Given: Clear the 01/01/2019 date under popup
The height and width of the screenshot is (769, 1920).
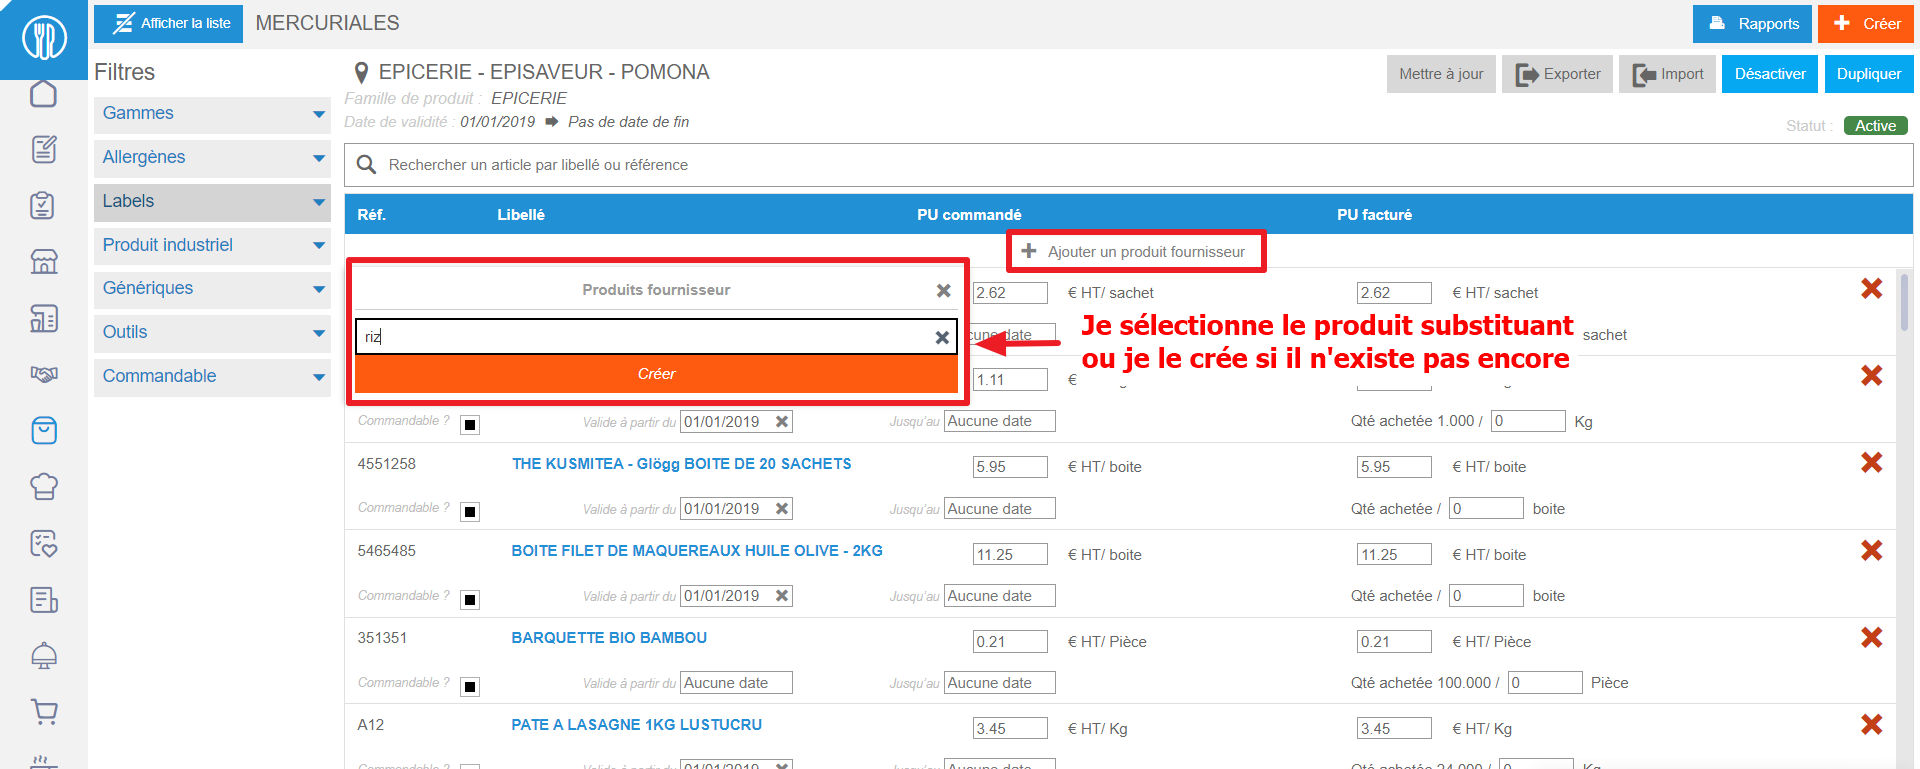Looking at the screenshot, I should 782,421.
